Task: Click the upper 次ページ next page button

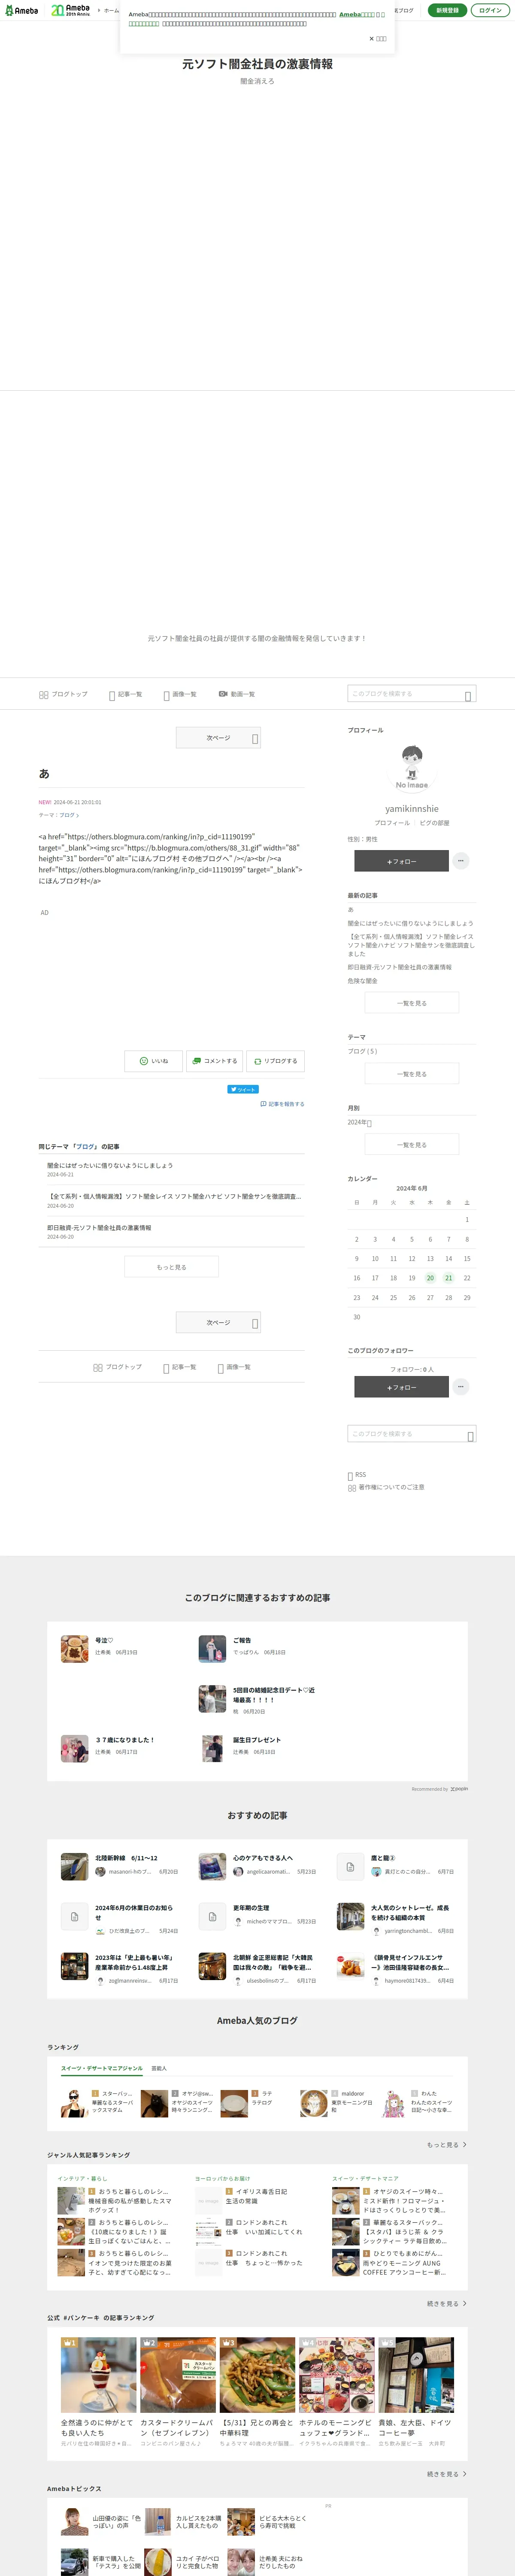Action: 218,738
